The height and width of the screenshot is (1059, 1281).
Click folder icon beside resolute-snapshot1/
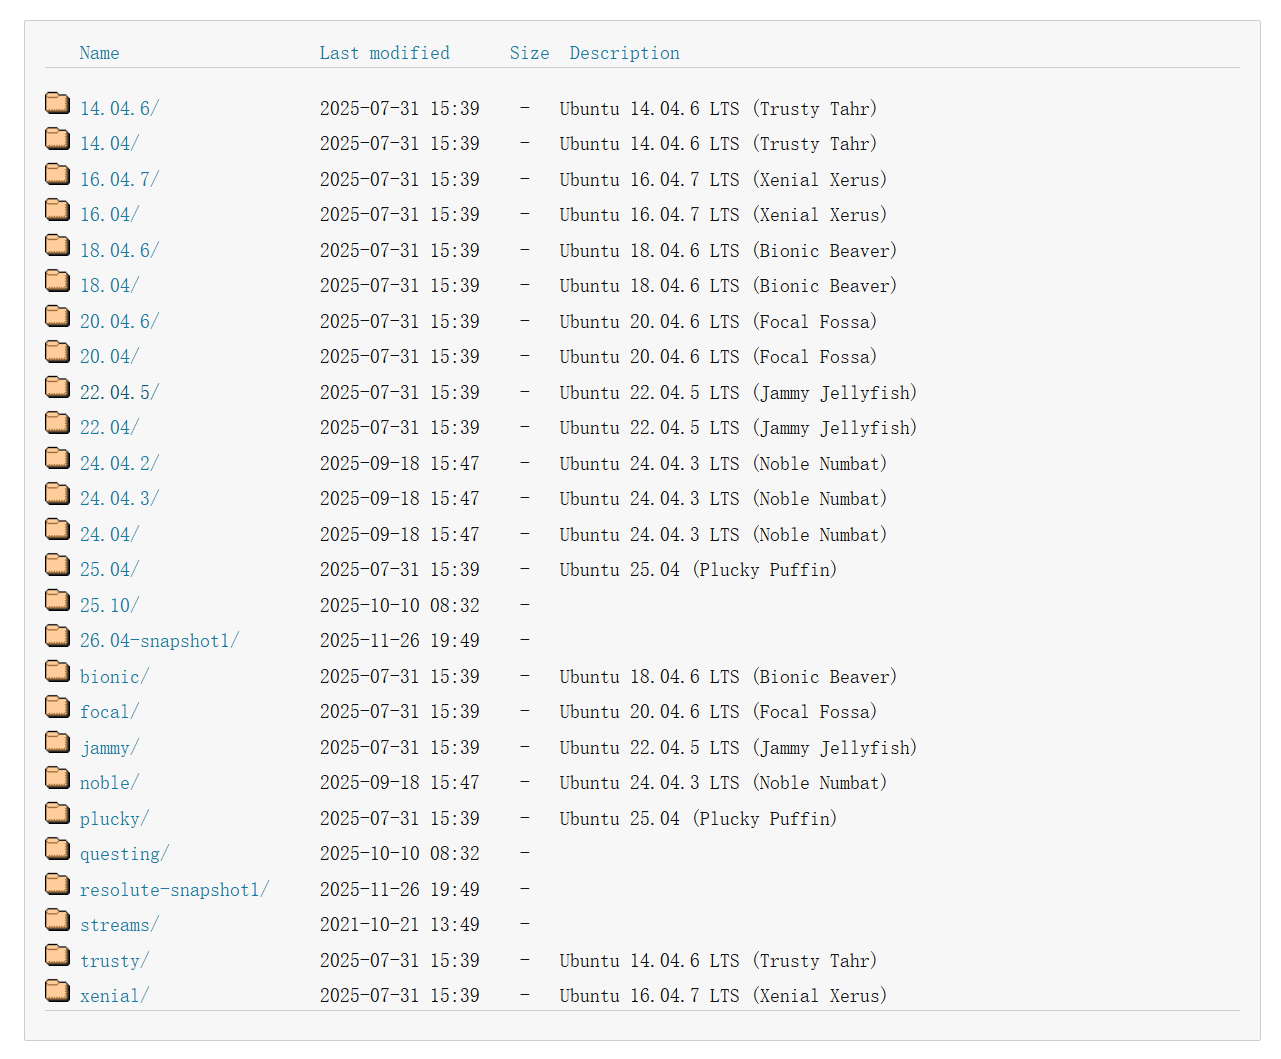(58, 884)
